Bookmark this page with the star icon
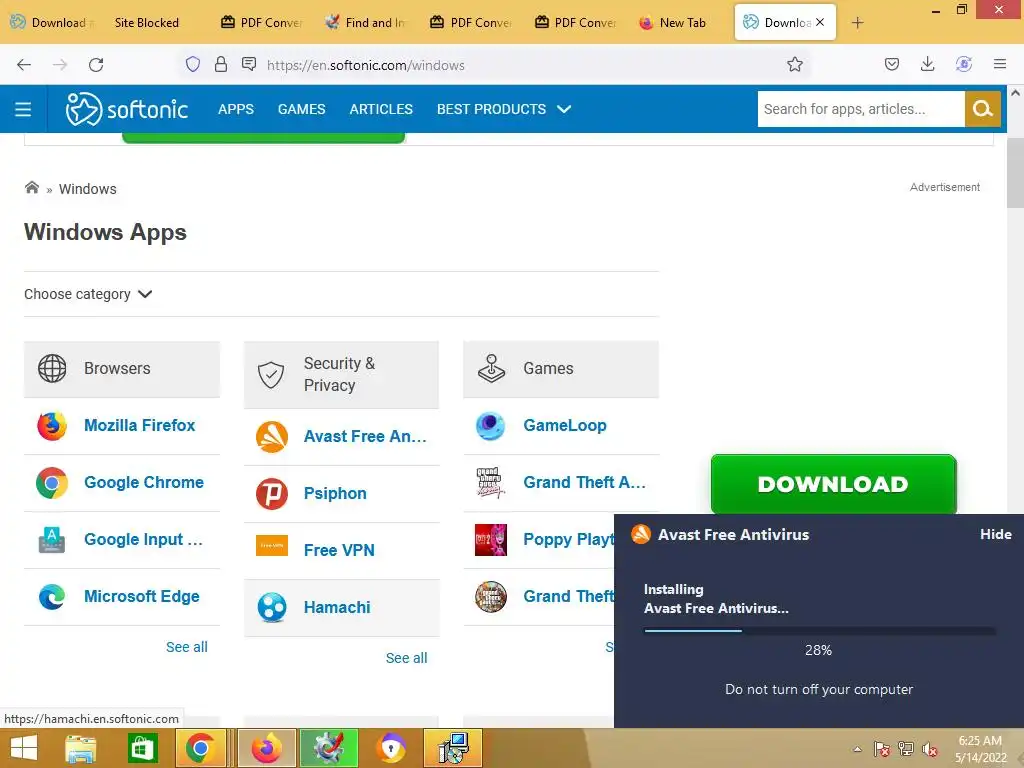Screen dimensions: 1024x768 coord(795,64)
